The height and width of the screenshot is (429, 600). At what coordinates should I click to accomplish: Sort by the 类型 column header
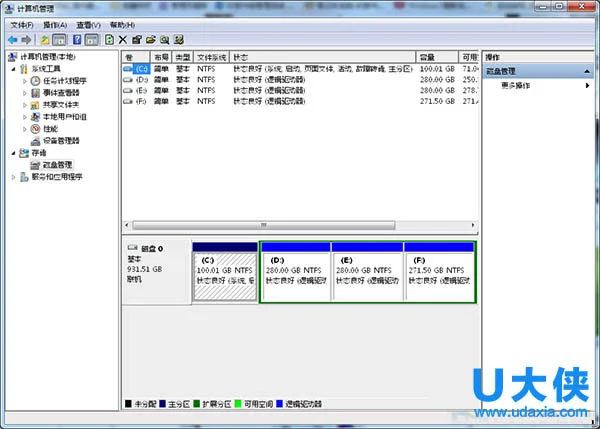[183, 57]
